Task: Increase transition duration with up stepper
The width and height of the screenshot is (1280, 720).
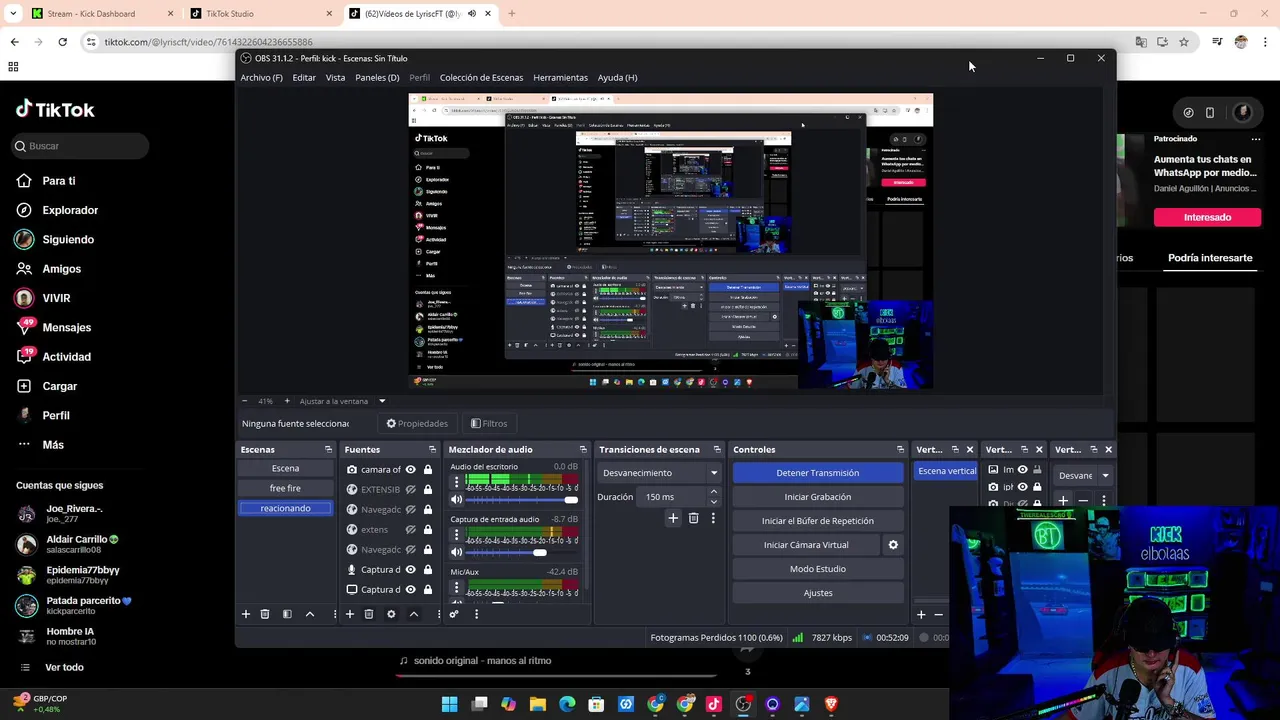Action: coord(713,492)
